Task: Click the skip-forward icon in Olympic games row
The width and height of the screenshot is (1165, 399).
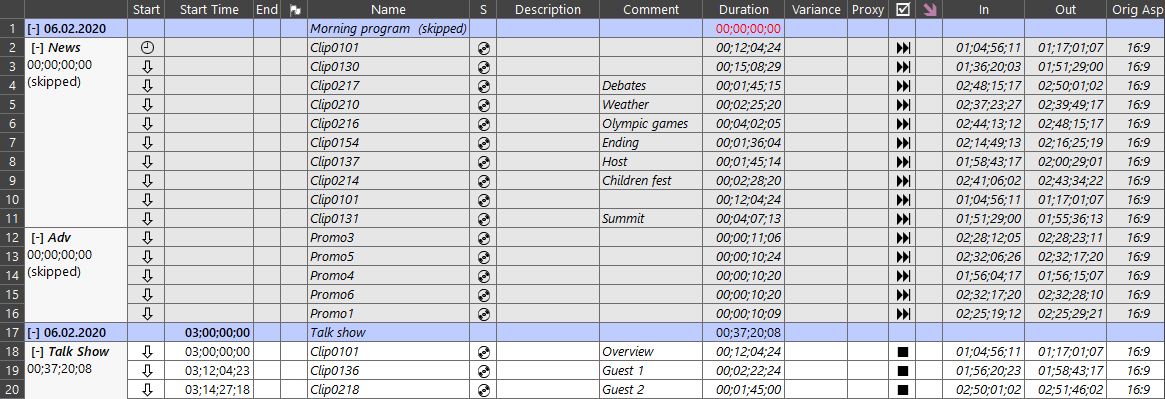Action: pos(903,124)
